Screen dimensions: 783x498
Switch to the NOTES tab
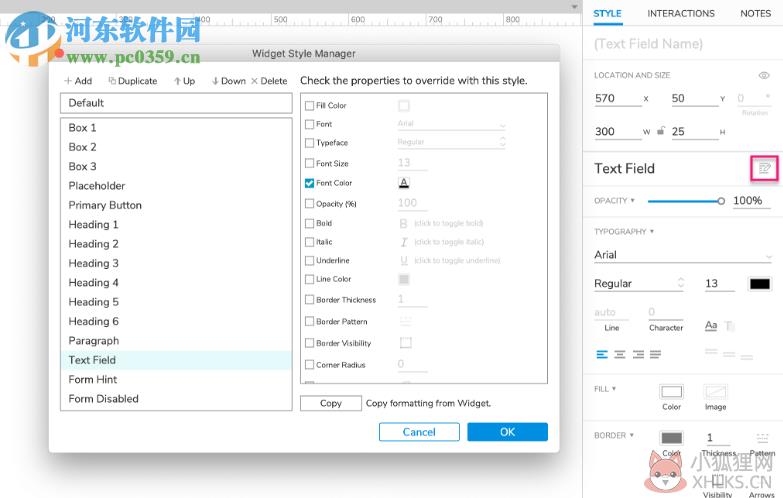click(x=756, y=13)
